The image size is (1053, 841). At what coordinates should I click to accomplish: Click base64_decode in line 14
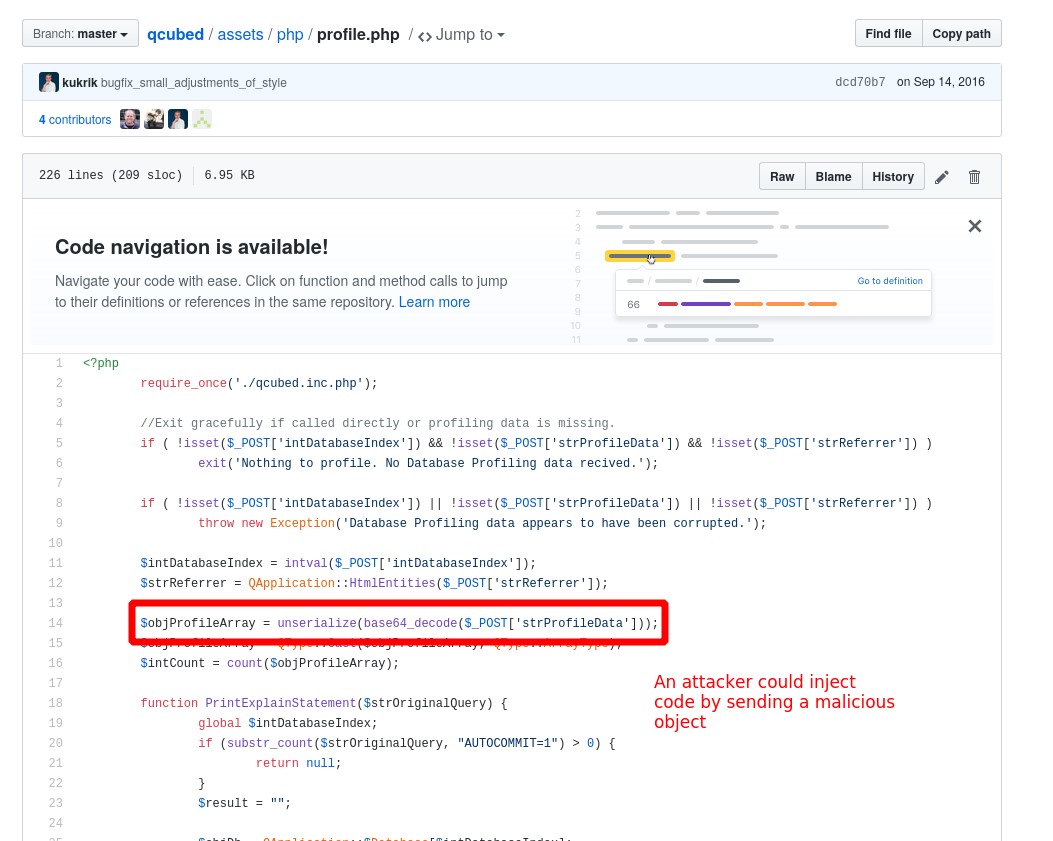tap(410, 623)
